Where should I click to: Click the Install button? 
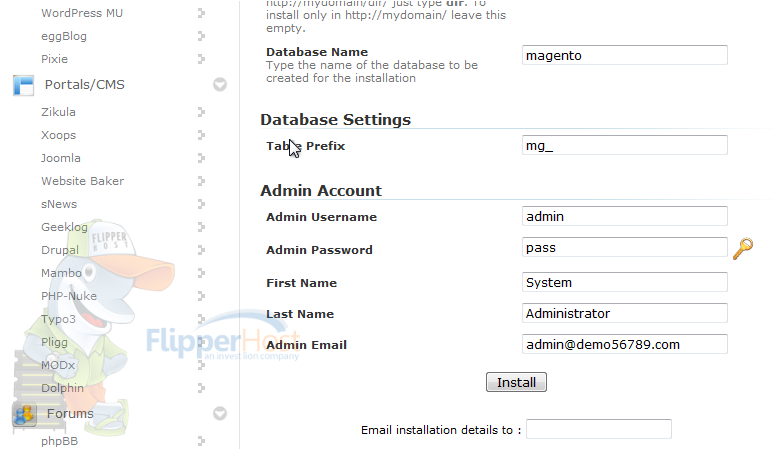tap(516, 382)
